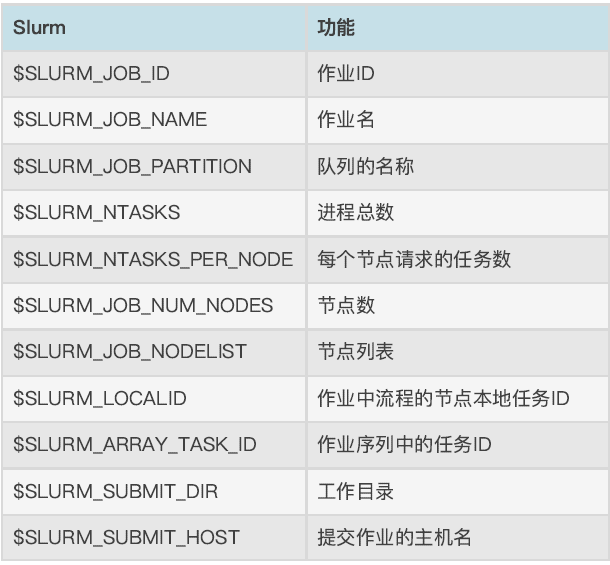Select the $SLURM_JOB_NUM_NODES cell
This screenshot has height=565, width=610.
tap(154, 306)
